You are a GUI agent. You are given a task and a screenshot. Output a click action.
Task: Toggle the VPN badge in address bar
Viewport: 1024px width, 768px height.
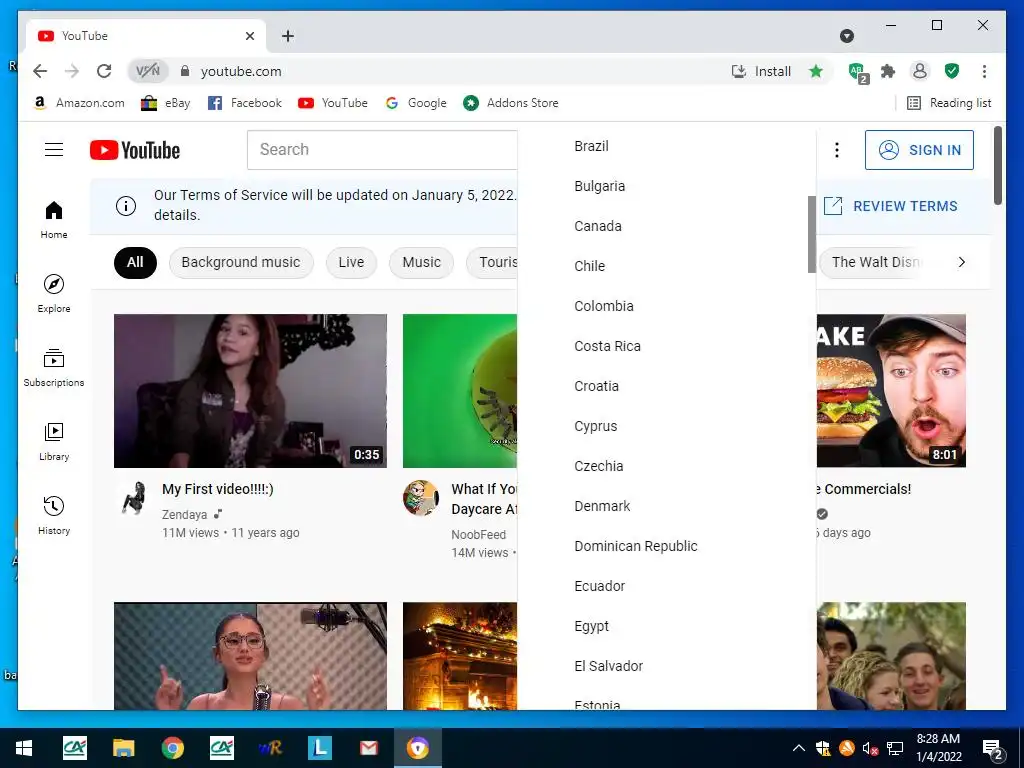pos(148,71)
